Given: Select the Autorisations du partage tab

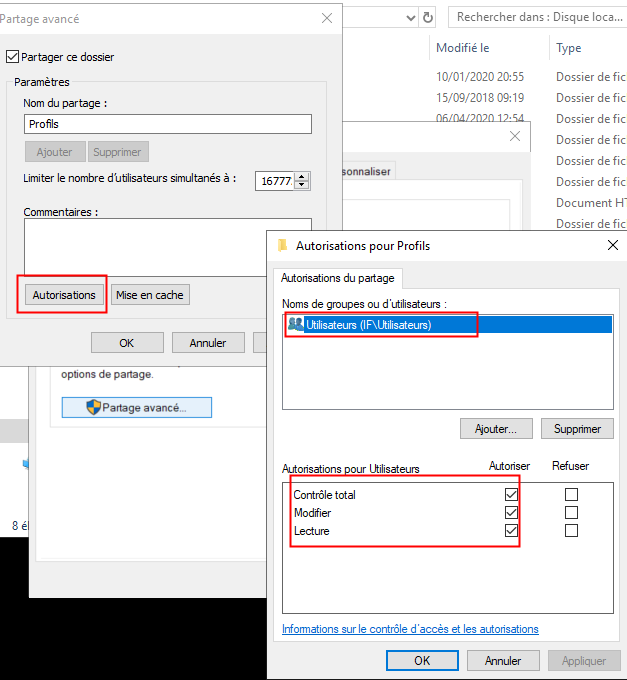Looking at the screenshot, I should coord(335,278).
